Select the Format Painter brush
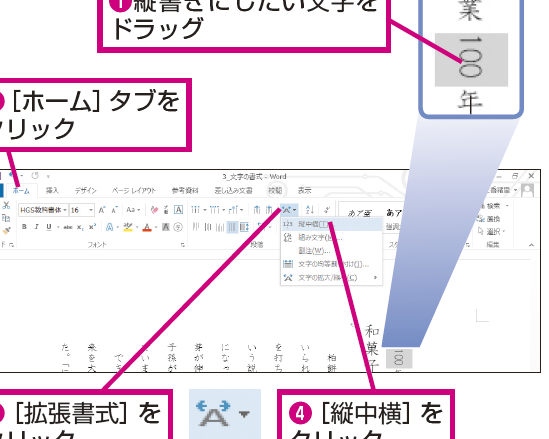 click(x=6, y=230)
